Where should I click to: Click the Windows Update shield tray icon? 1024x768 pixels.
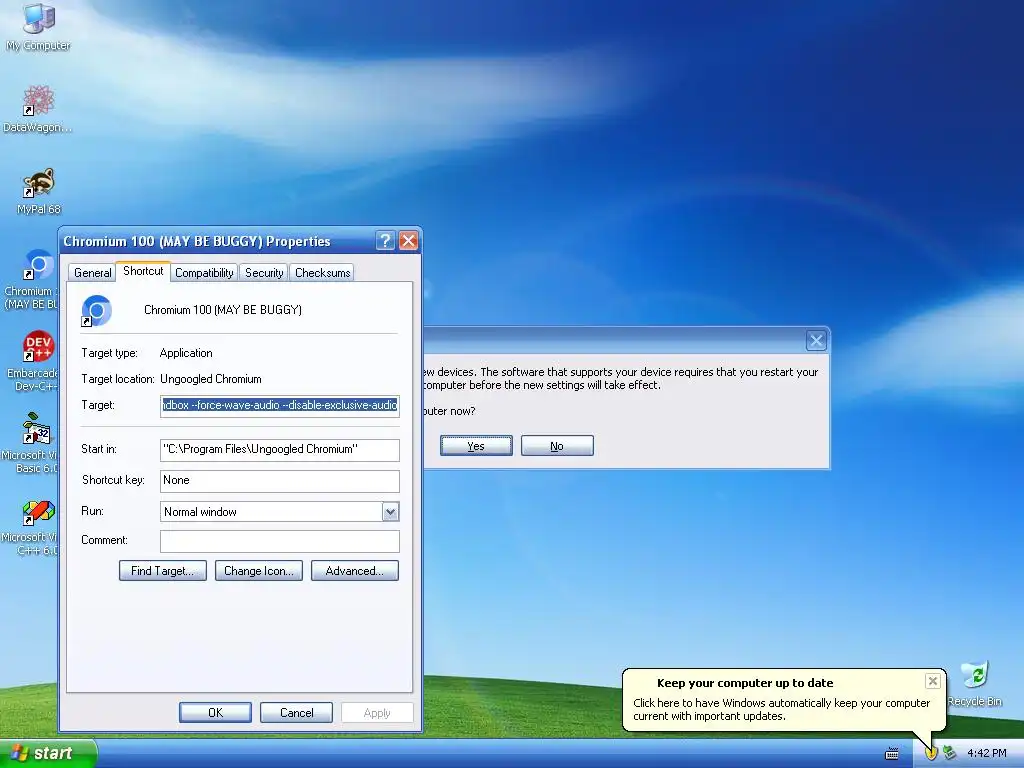coord(930,753)
